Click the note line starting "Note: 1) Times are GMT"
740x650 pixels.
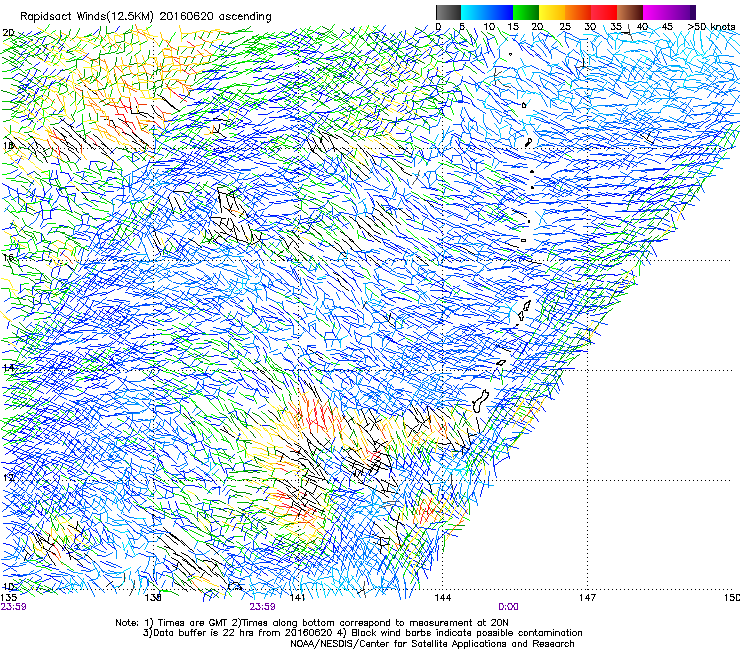312,623
